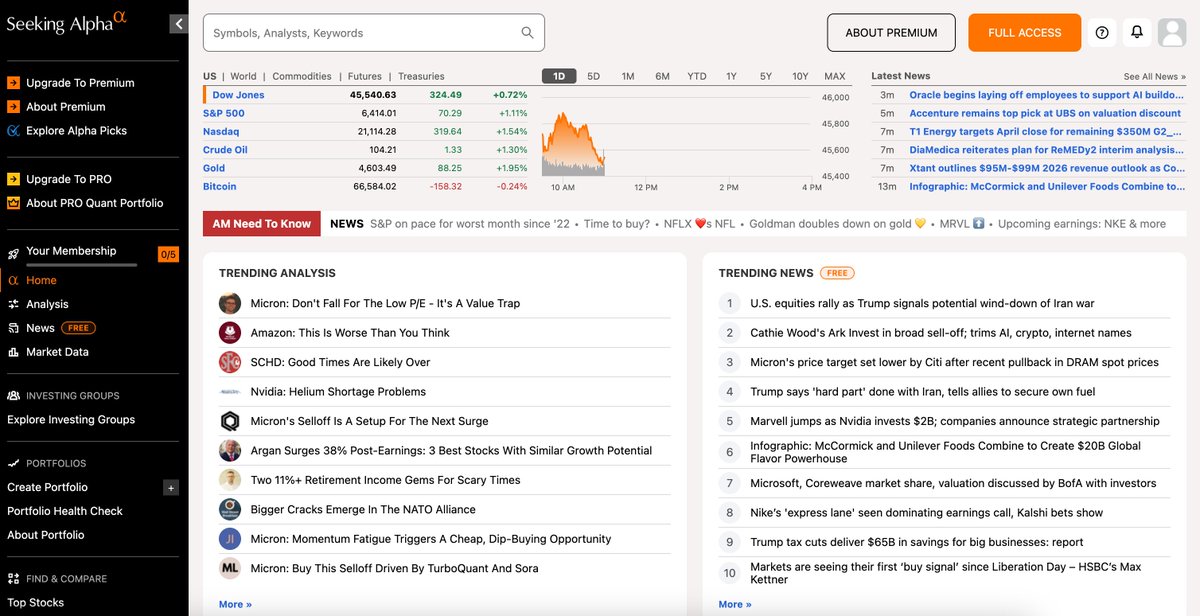The width and height of the screenshot is (1200, 616).
Task: Click the JI author avatar
Action: pos(230,539)
